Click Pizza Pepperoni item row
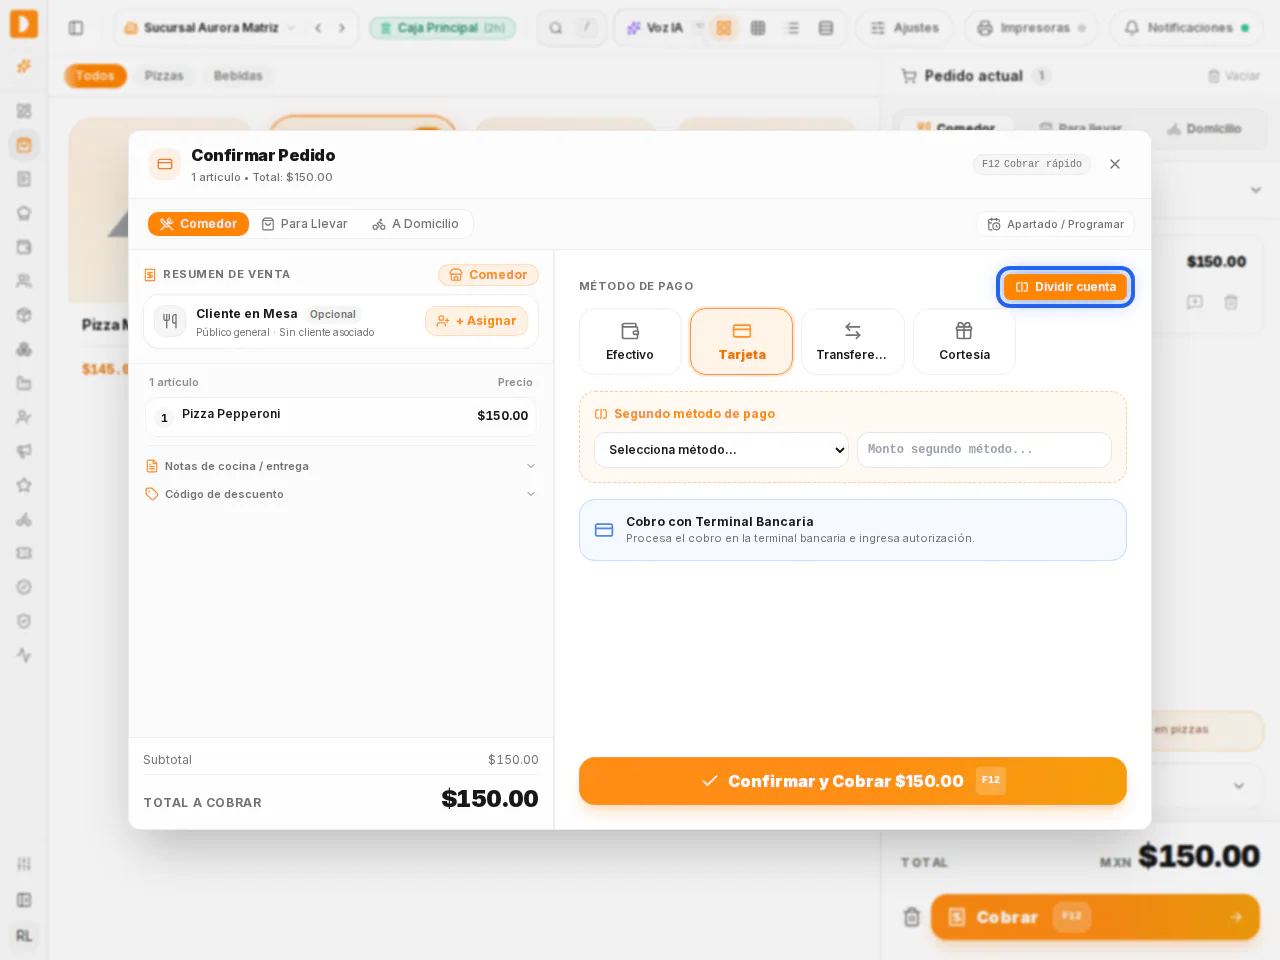The image size is (1280, 960). pyautogui.click(x=341, y=416)
